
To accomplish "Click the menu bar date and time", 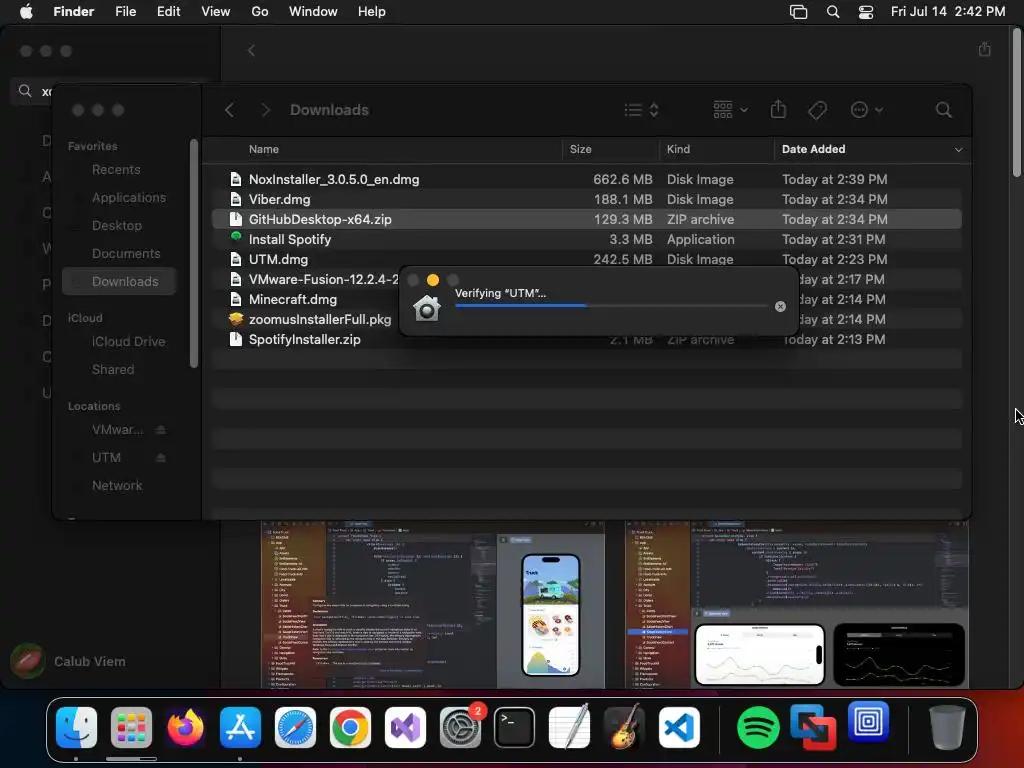I will (948, 12).
